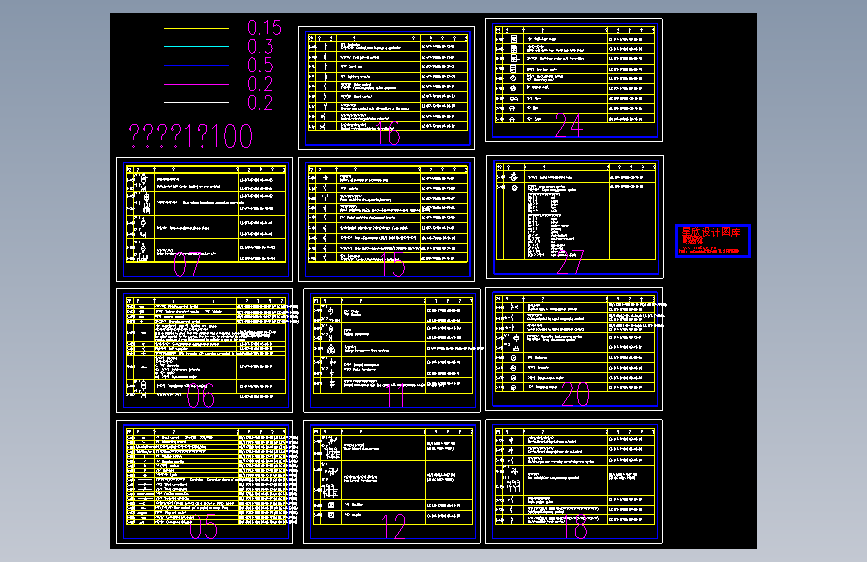The width and height of the screenshot is (867, 562).
Task: Click the 0.3 line weight label
Action: (x=260, y=46)
